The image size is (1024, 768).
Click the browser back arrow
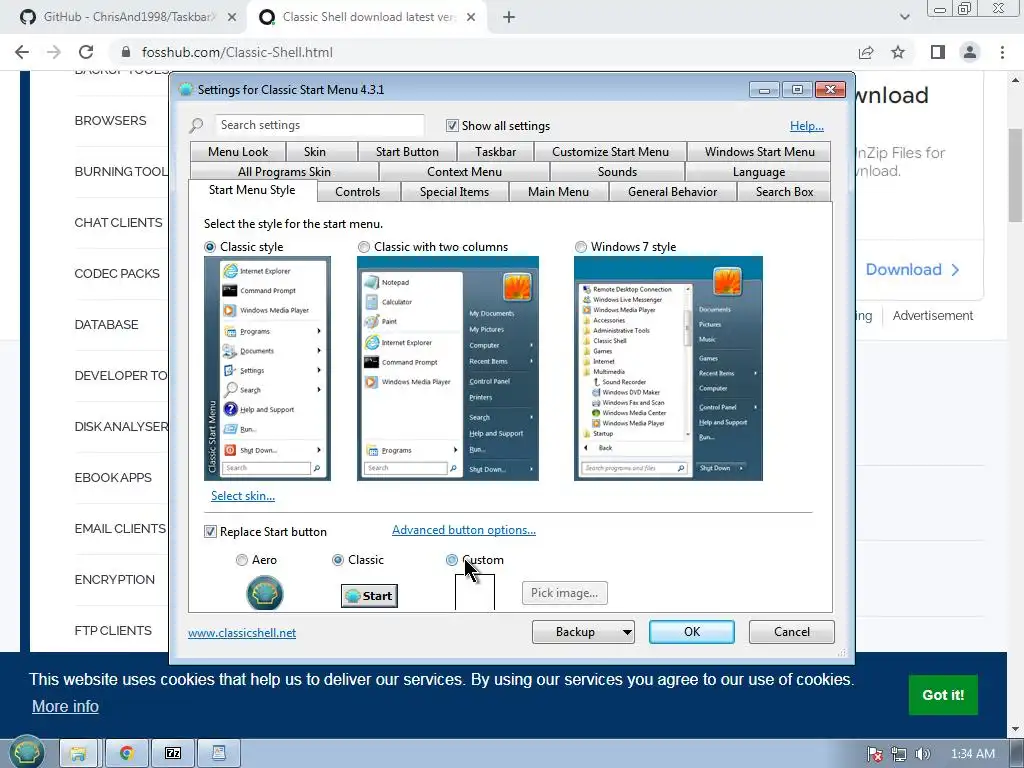pyautogui.click(x=22, y=52)
